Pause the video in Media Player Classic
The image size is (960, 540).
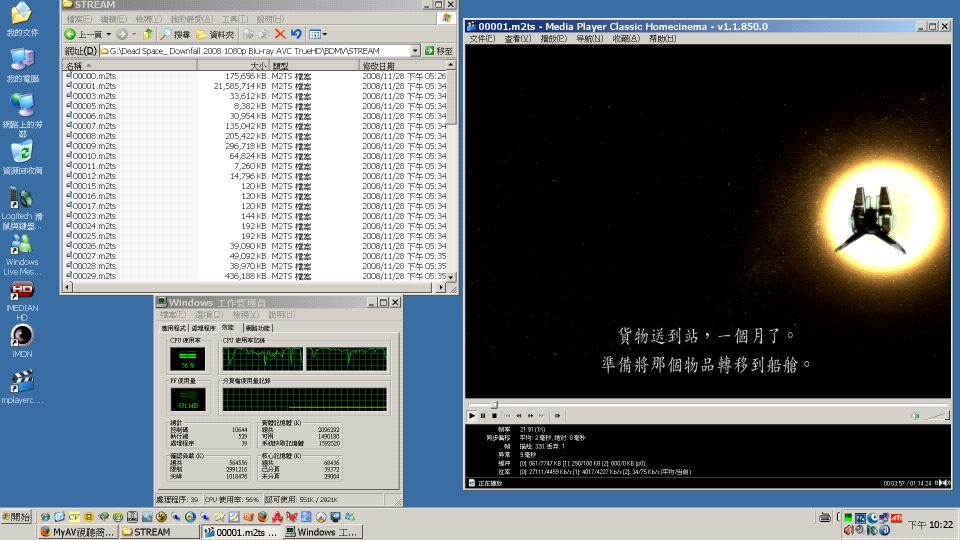coord(482,415)
